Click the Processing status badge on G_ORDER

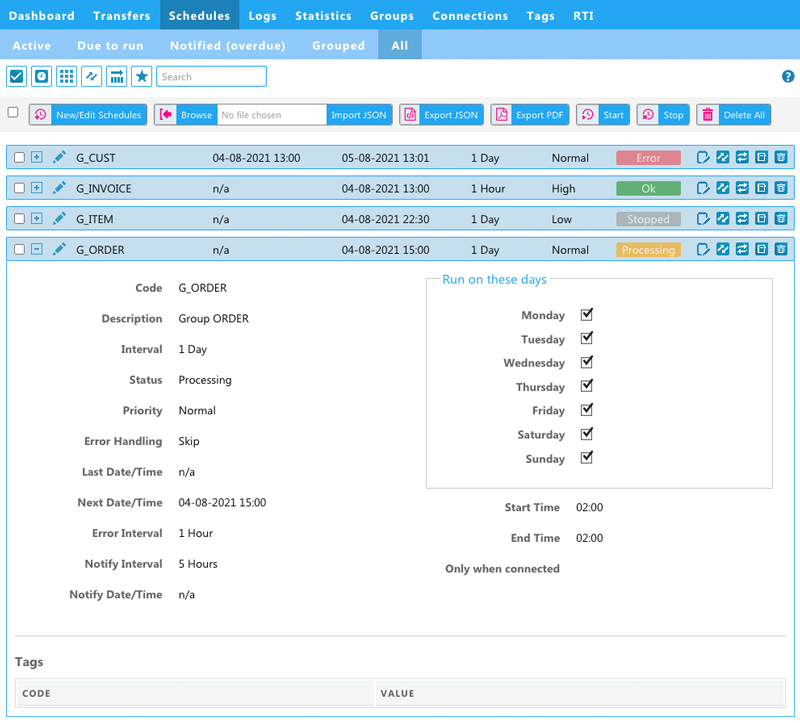(648, 250)
